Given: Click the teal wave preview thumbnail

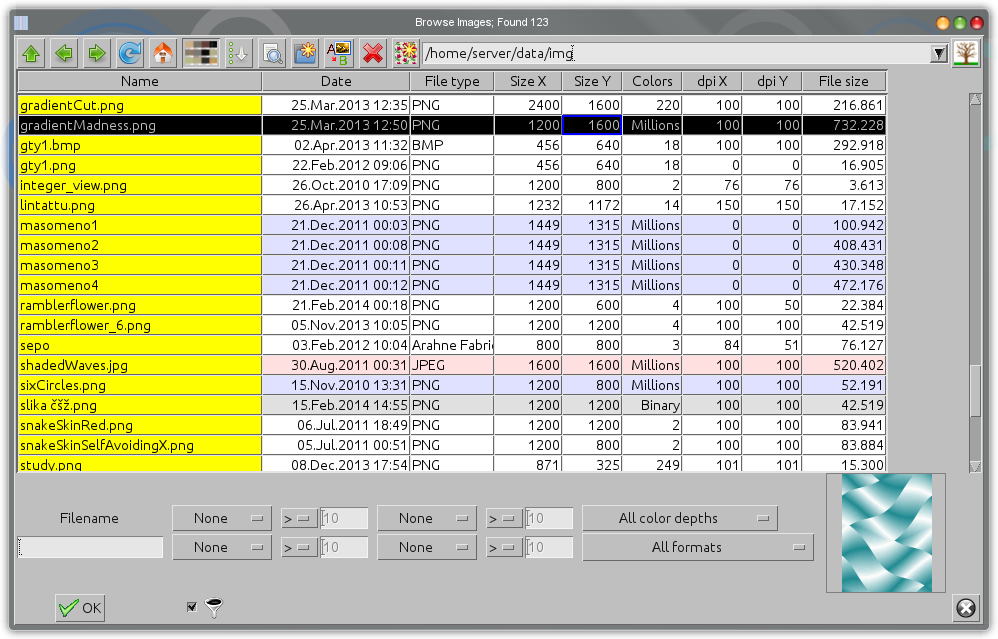Looking at the screenshot, I should pos(887,533).
